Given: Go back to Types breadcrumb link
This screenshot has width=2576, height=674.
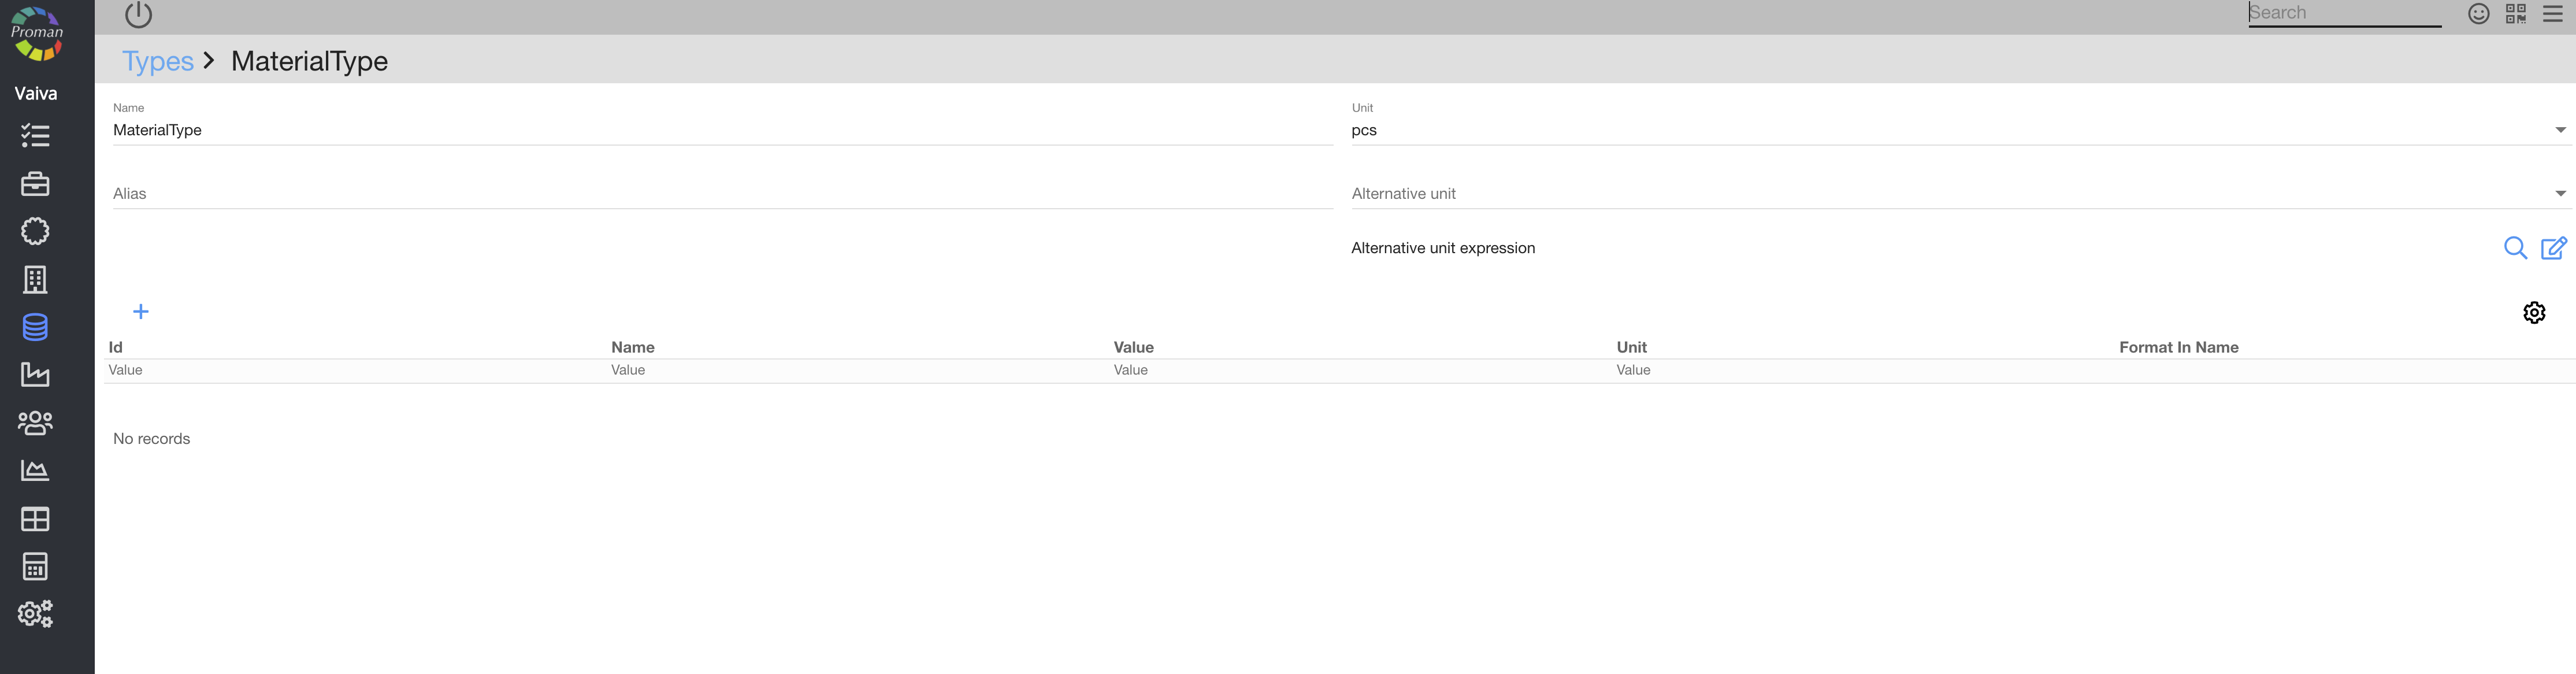Looking at the screenshot, I should [x=158, y=61].
